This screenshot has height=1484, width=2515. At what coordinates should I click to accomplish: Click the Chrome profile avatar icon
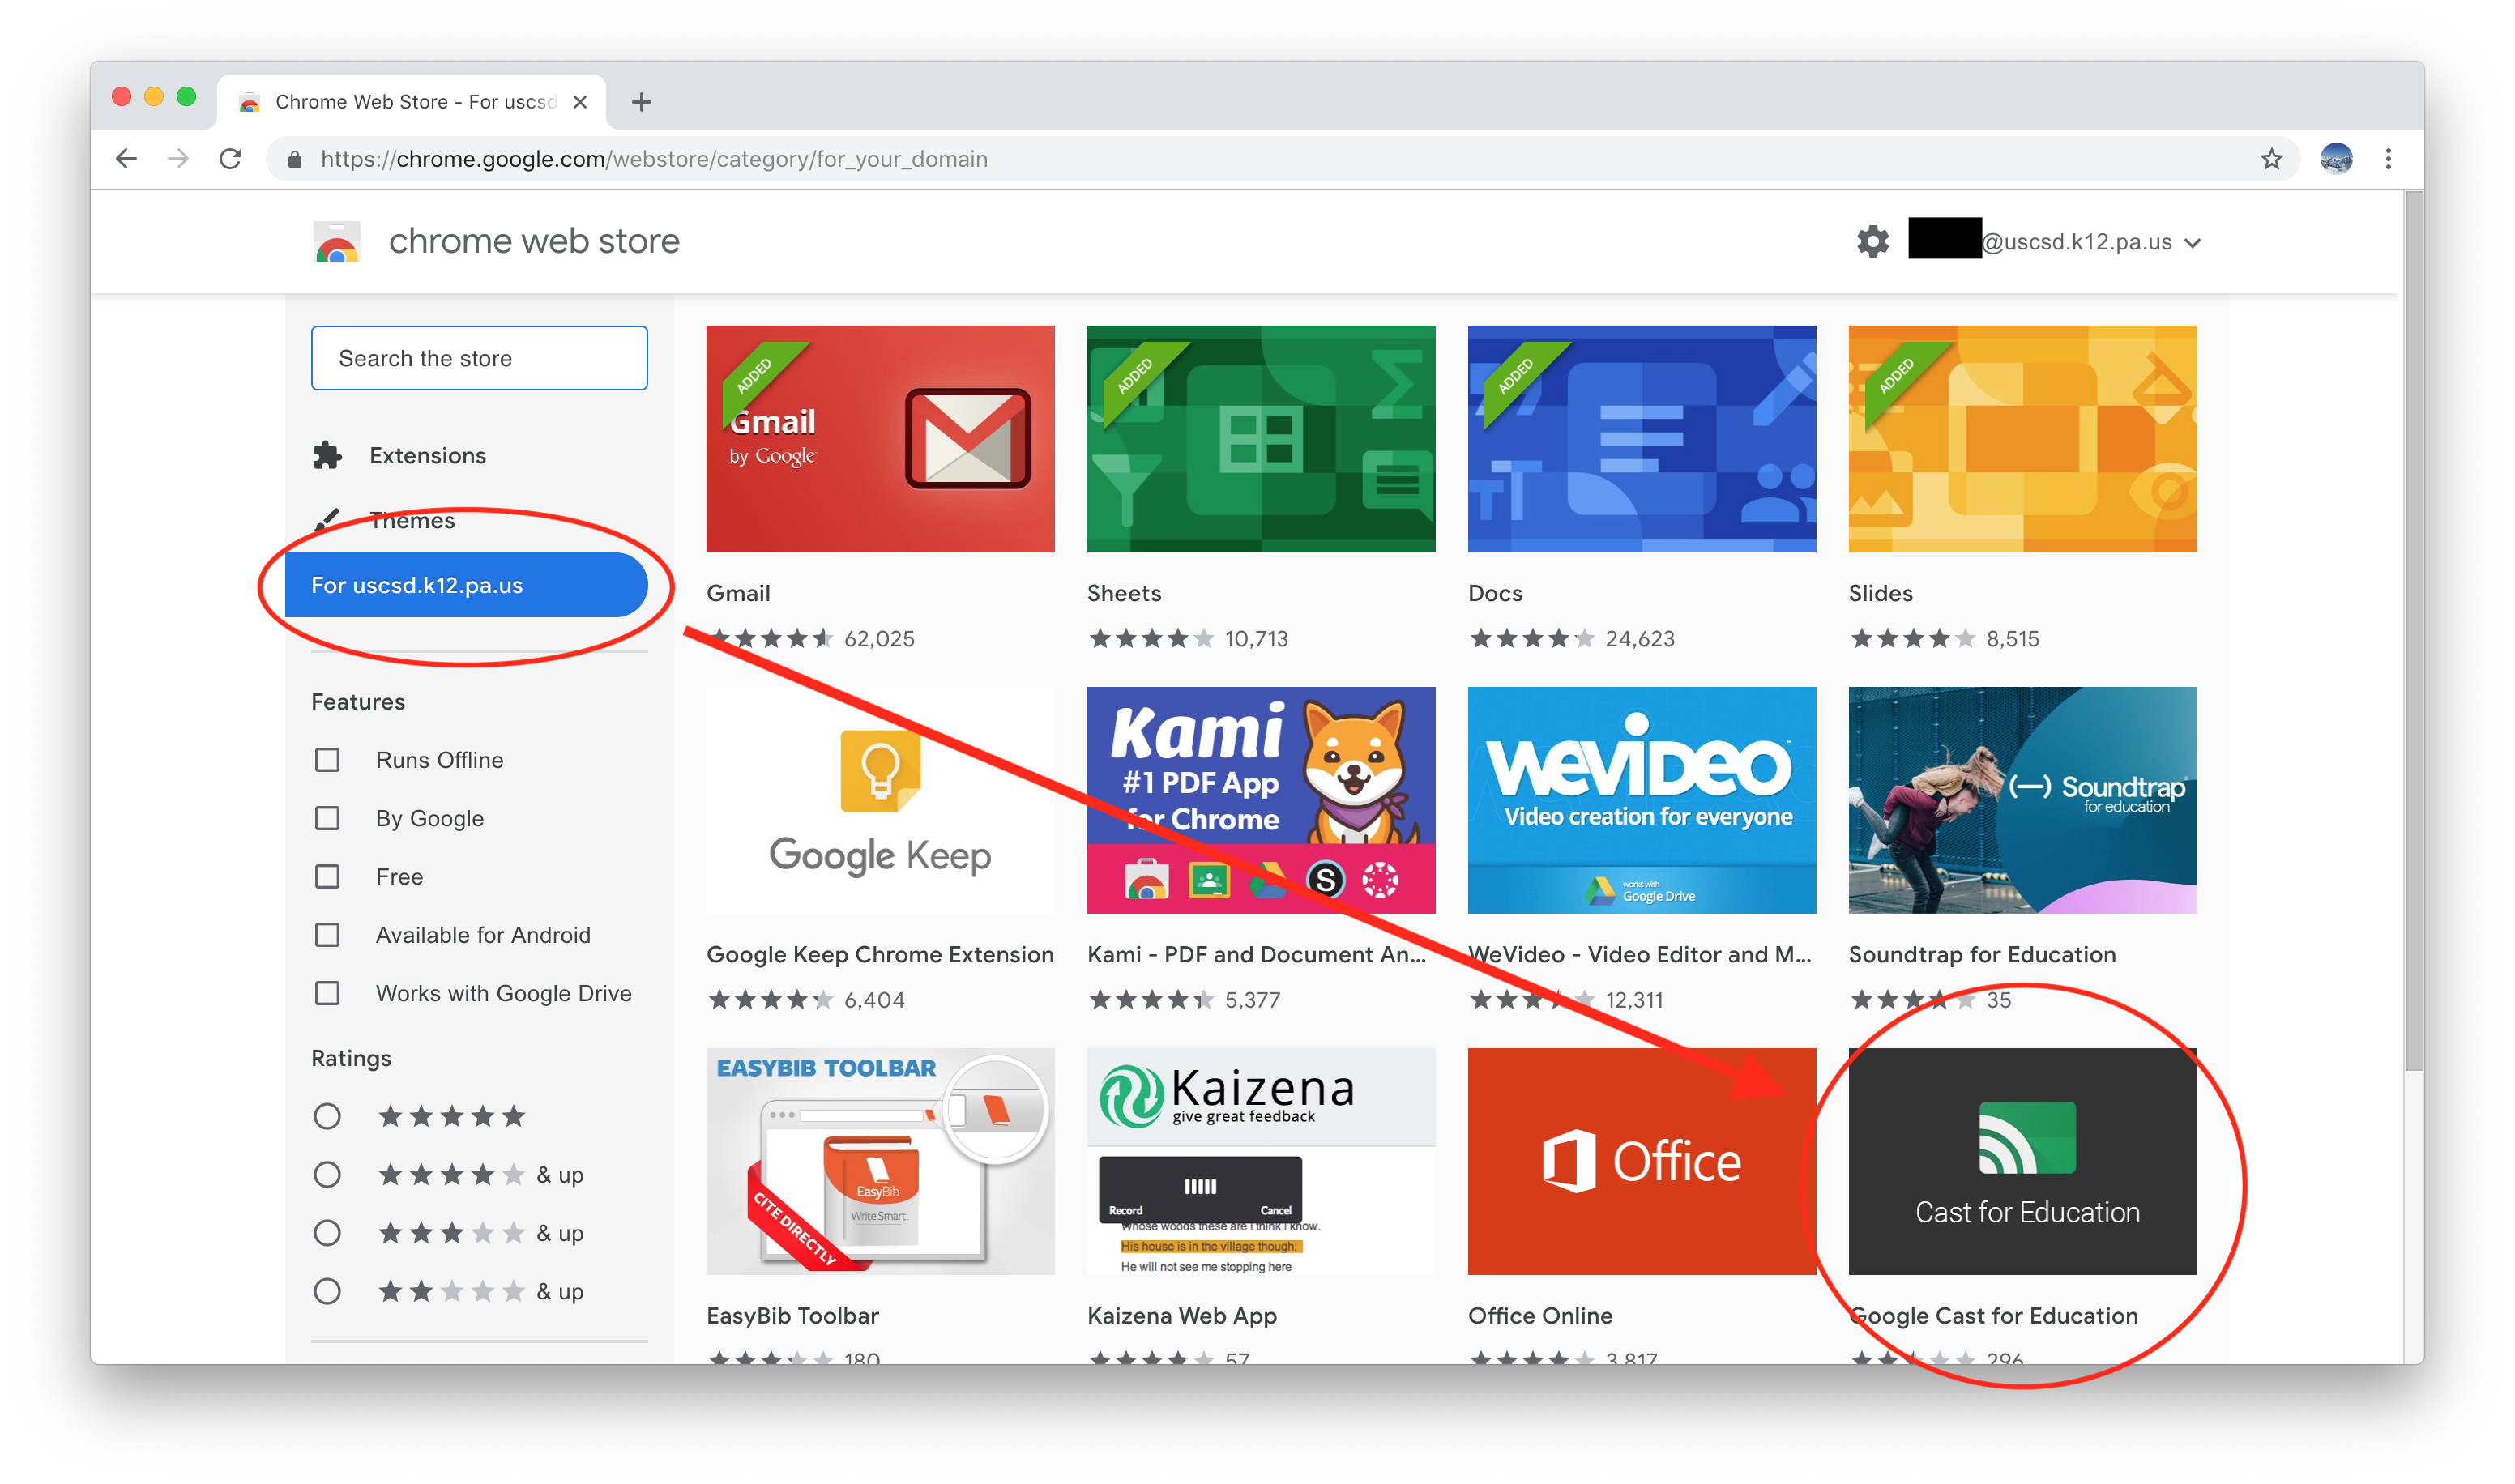coord(2335,159)
